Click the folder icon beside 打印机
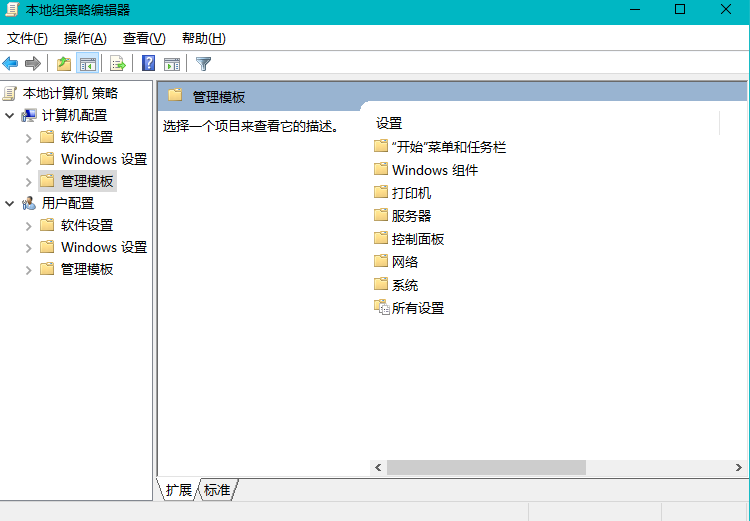Viewport: 750px width, 521px height. (381, 192)
